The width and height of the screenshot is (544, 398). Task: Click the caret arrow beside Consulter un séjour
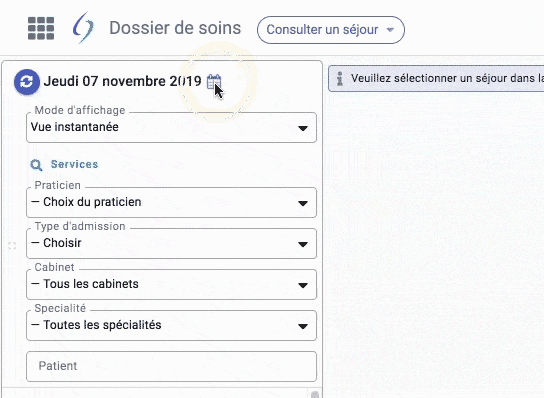click(390, 30)
